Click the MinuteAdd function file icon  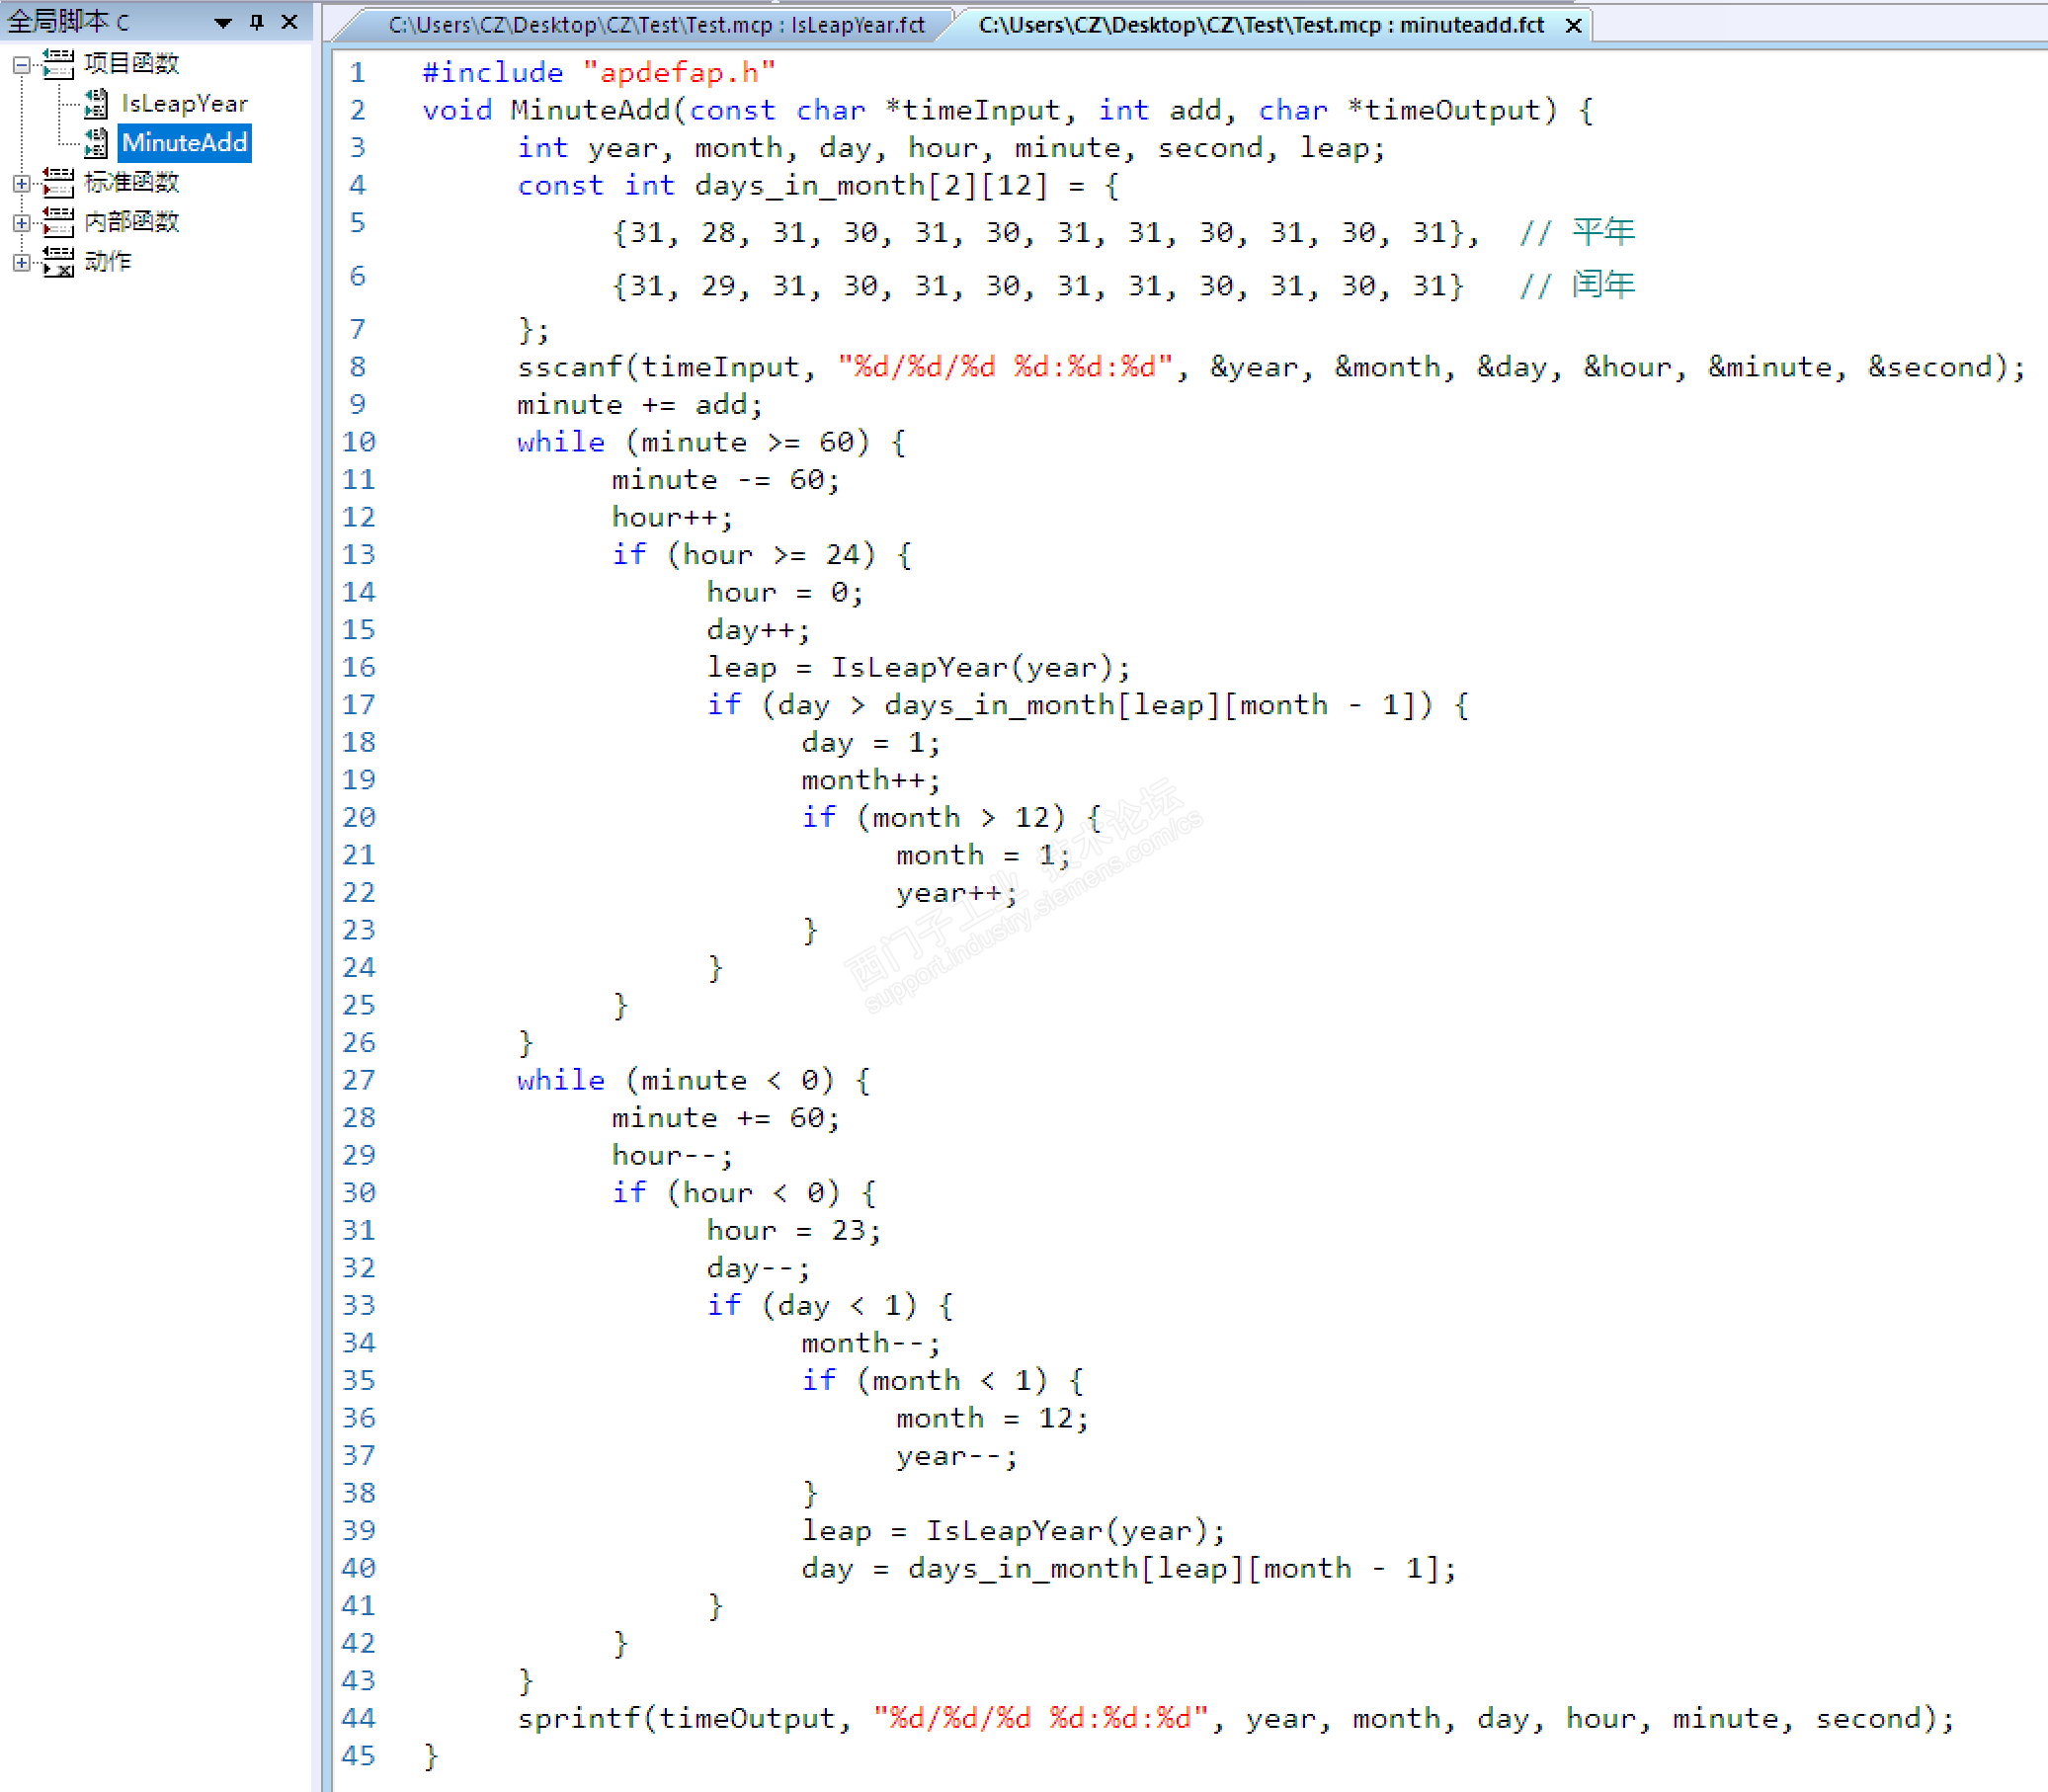coord(96,143)
